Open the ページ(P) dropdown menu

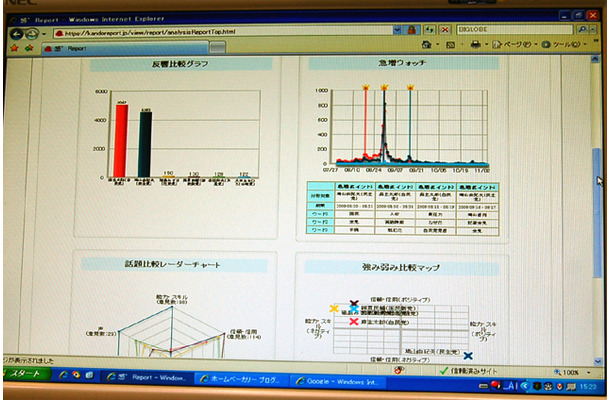pos(515,45)
